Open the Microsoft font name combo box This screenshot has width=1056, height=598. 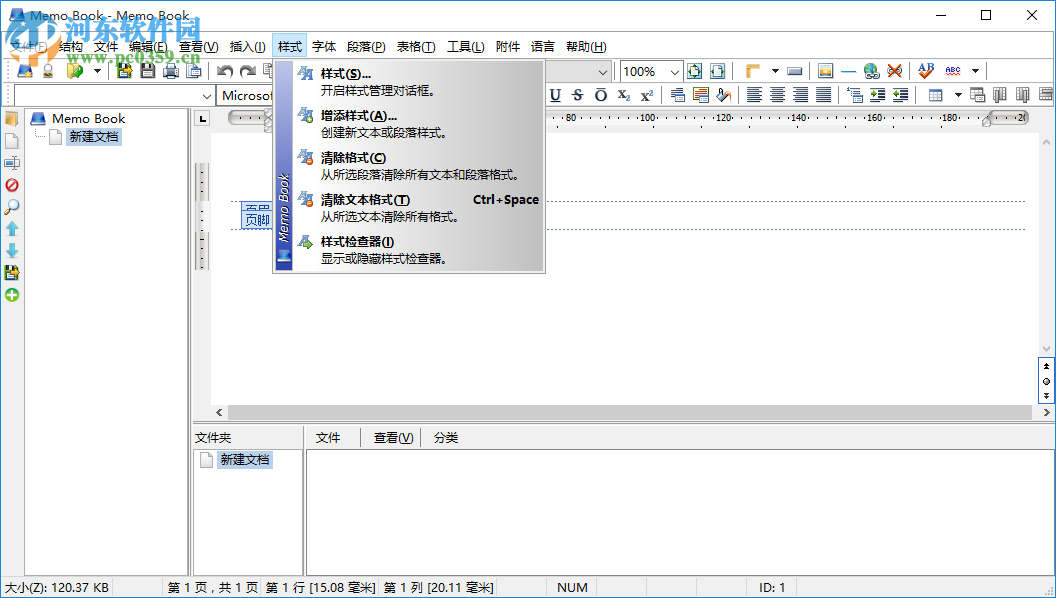(245, 96)
